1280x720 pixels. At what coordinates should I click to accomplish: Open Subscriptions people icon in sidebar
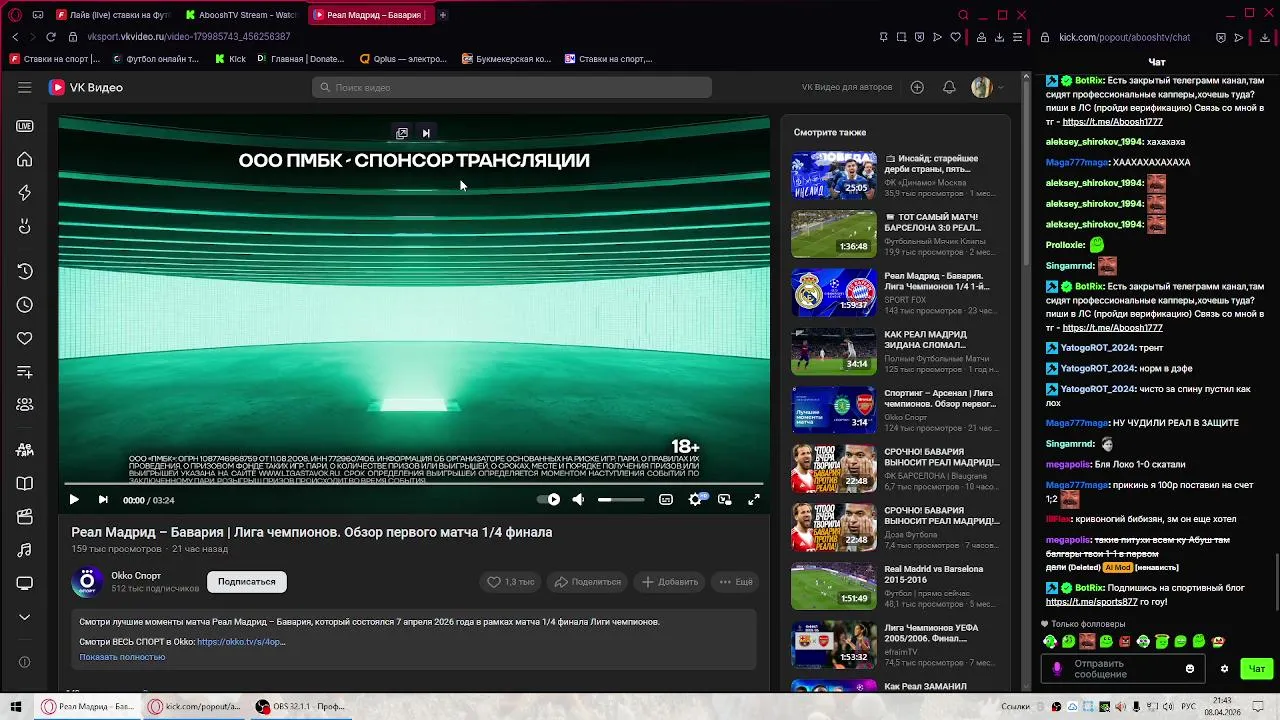25,405
